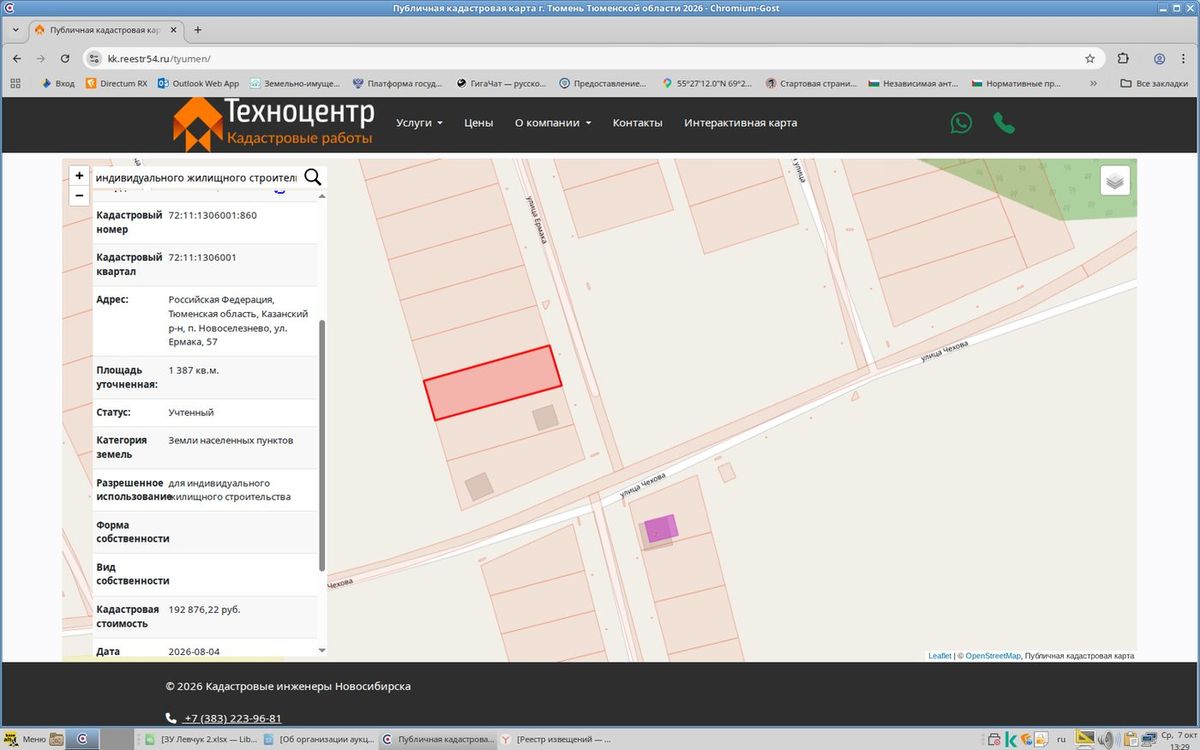Viewport: 1200px width, 750px height.
Task: Click the Техноцентр logo
Action: 272,124
